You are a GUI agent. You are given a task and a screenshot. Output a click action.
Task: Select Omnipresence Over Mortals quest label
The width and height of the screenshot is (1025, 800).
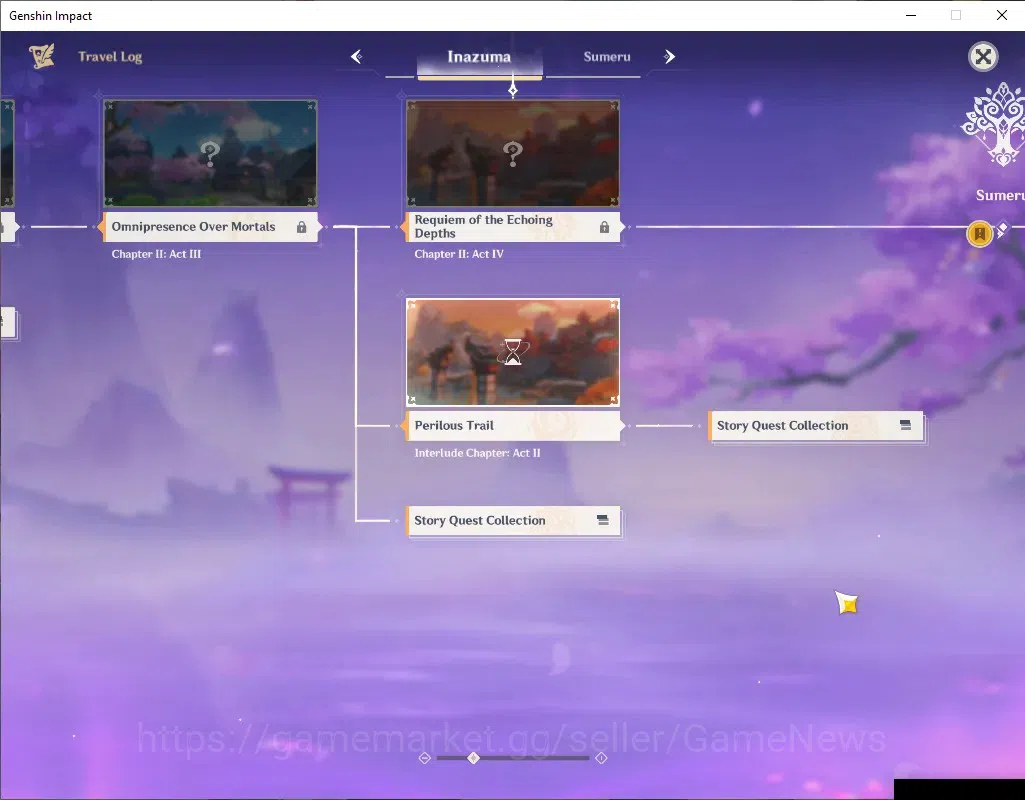pyautogui.click(x=210, y=227)
